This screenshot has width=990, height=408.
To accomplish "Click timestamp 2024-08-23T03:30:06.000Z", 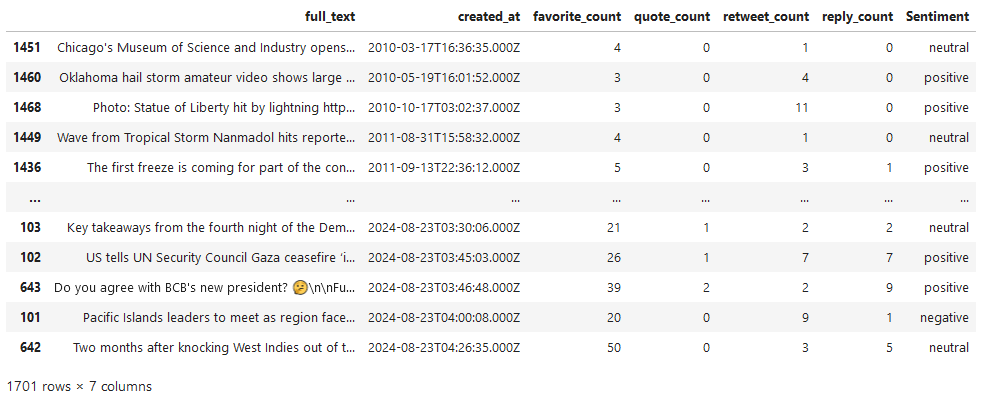I will (x=444, y=227).
